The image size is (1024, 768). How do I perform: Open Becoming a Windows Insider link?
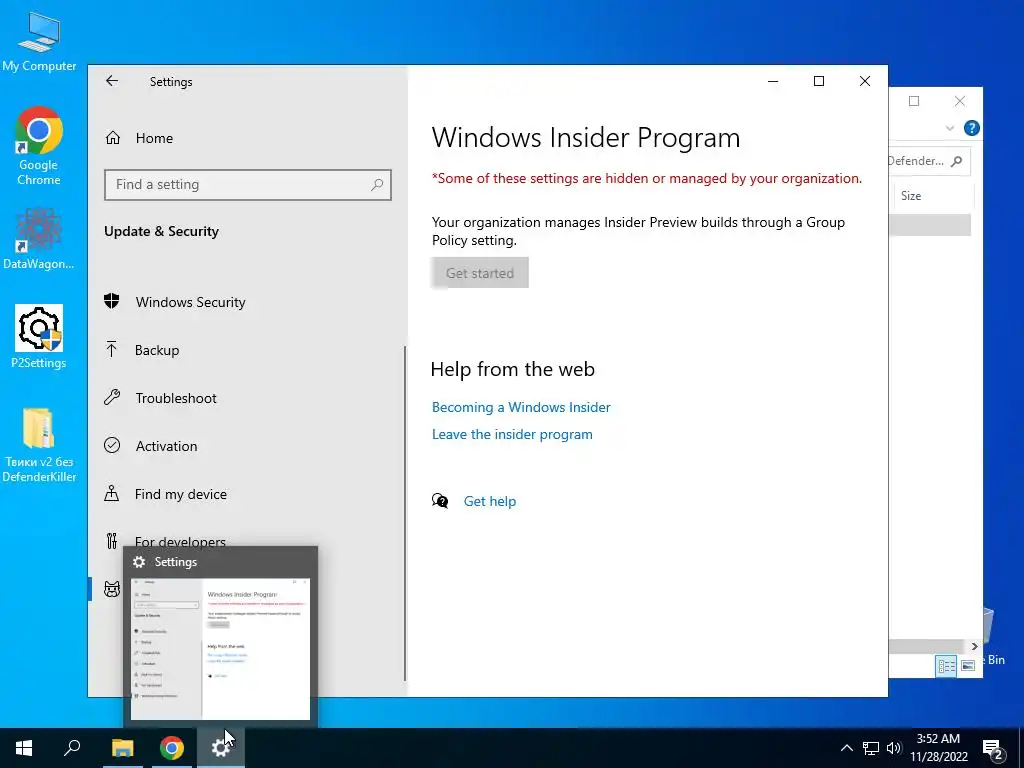point(521,407)
